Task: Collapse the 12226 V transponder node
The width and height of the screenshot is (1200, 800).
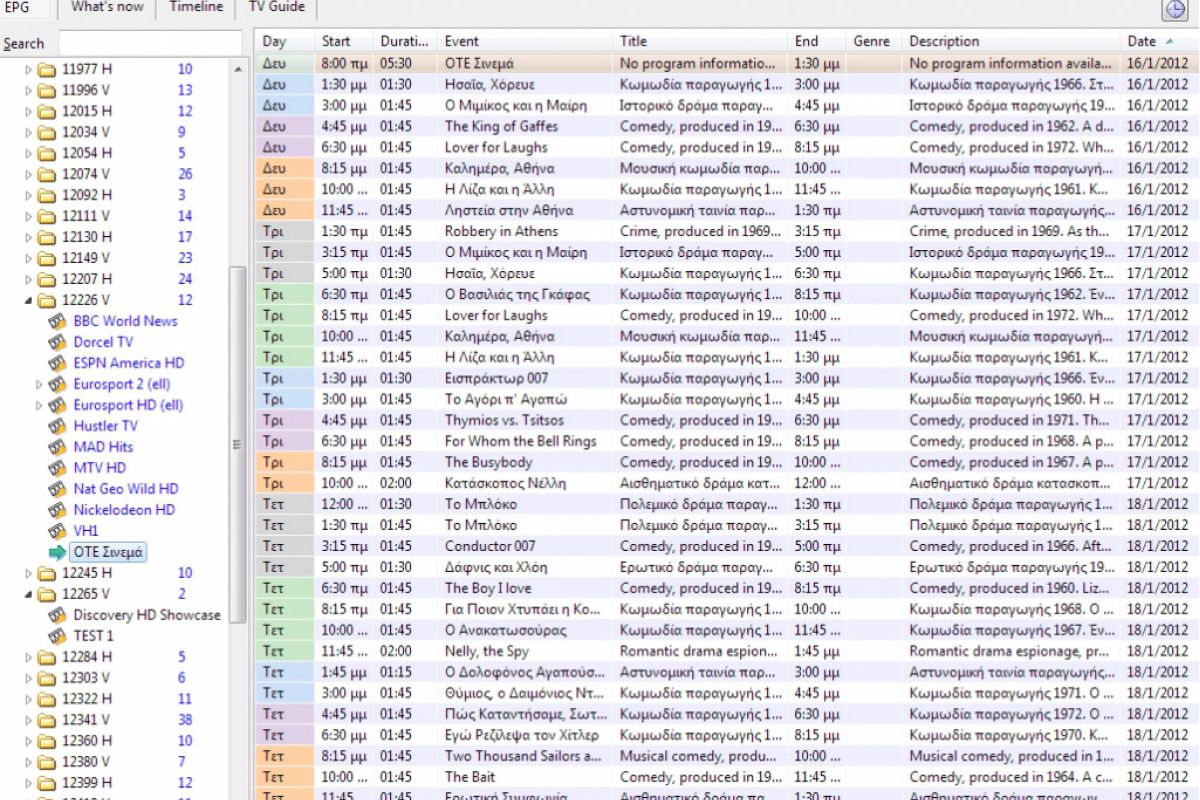Action: click(28, 301)
